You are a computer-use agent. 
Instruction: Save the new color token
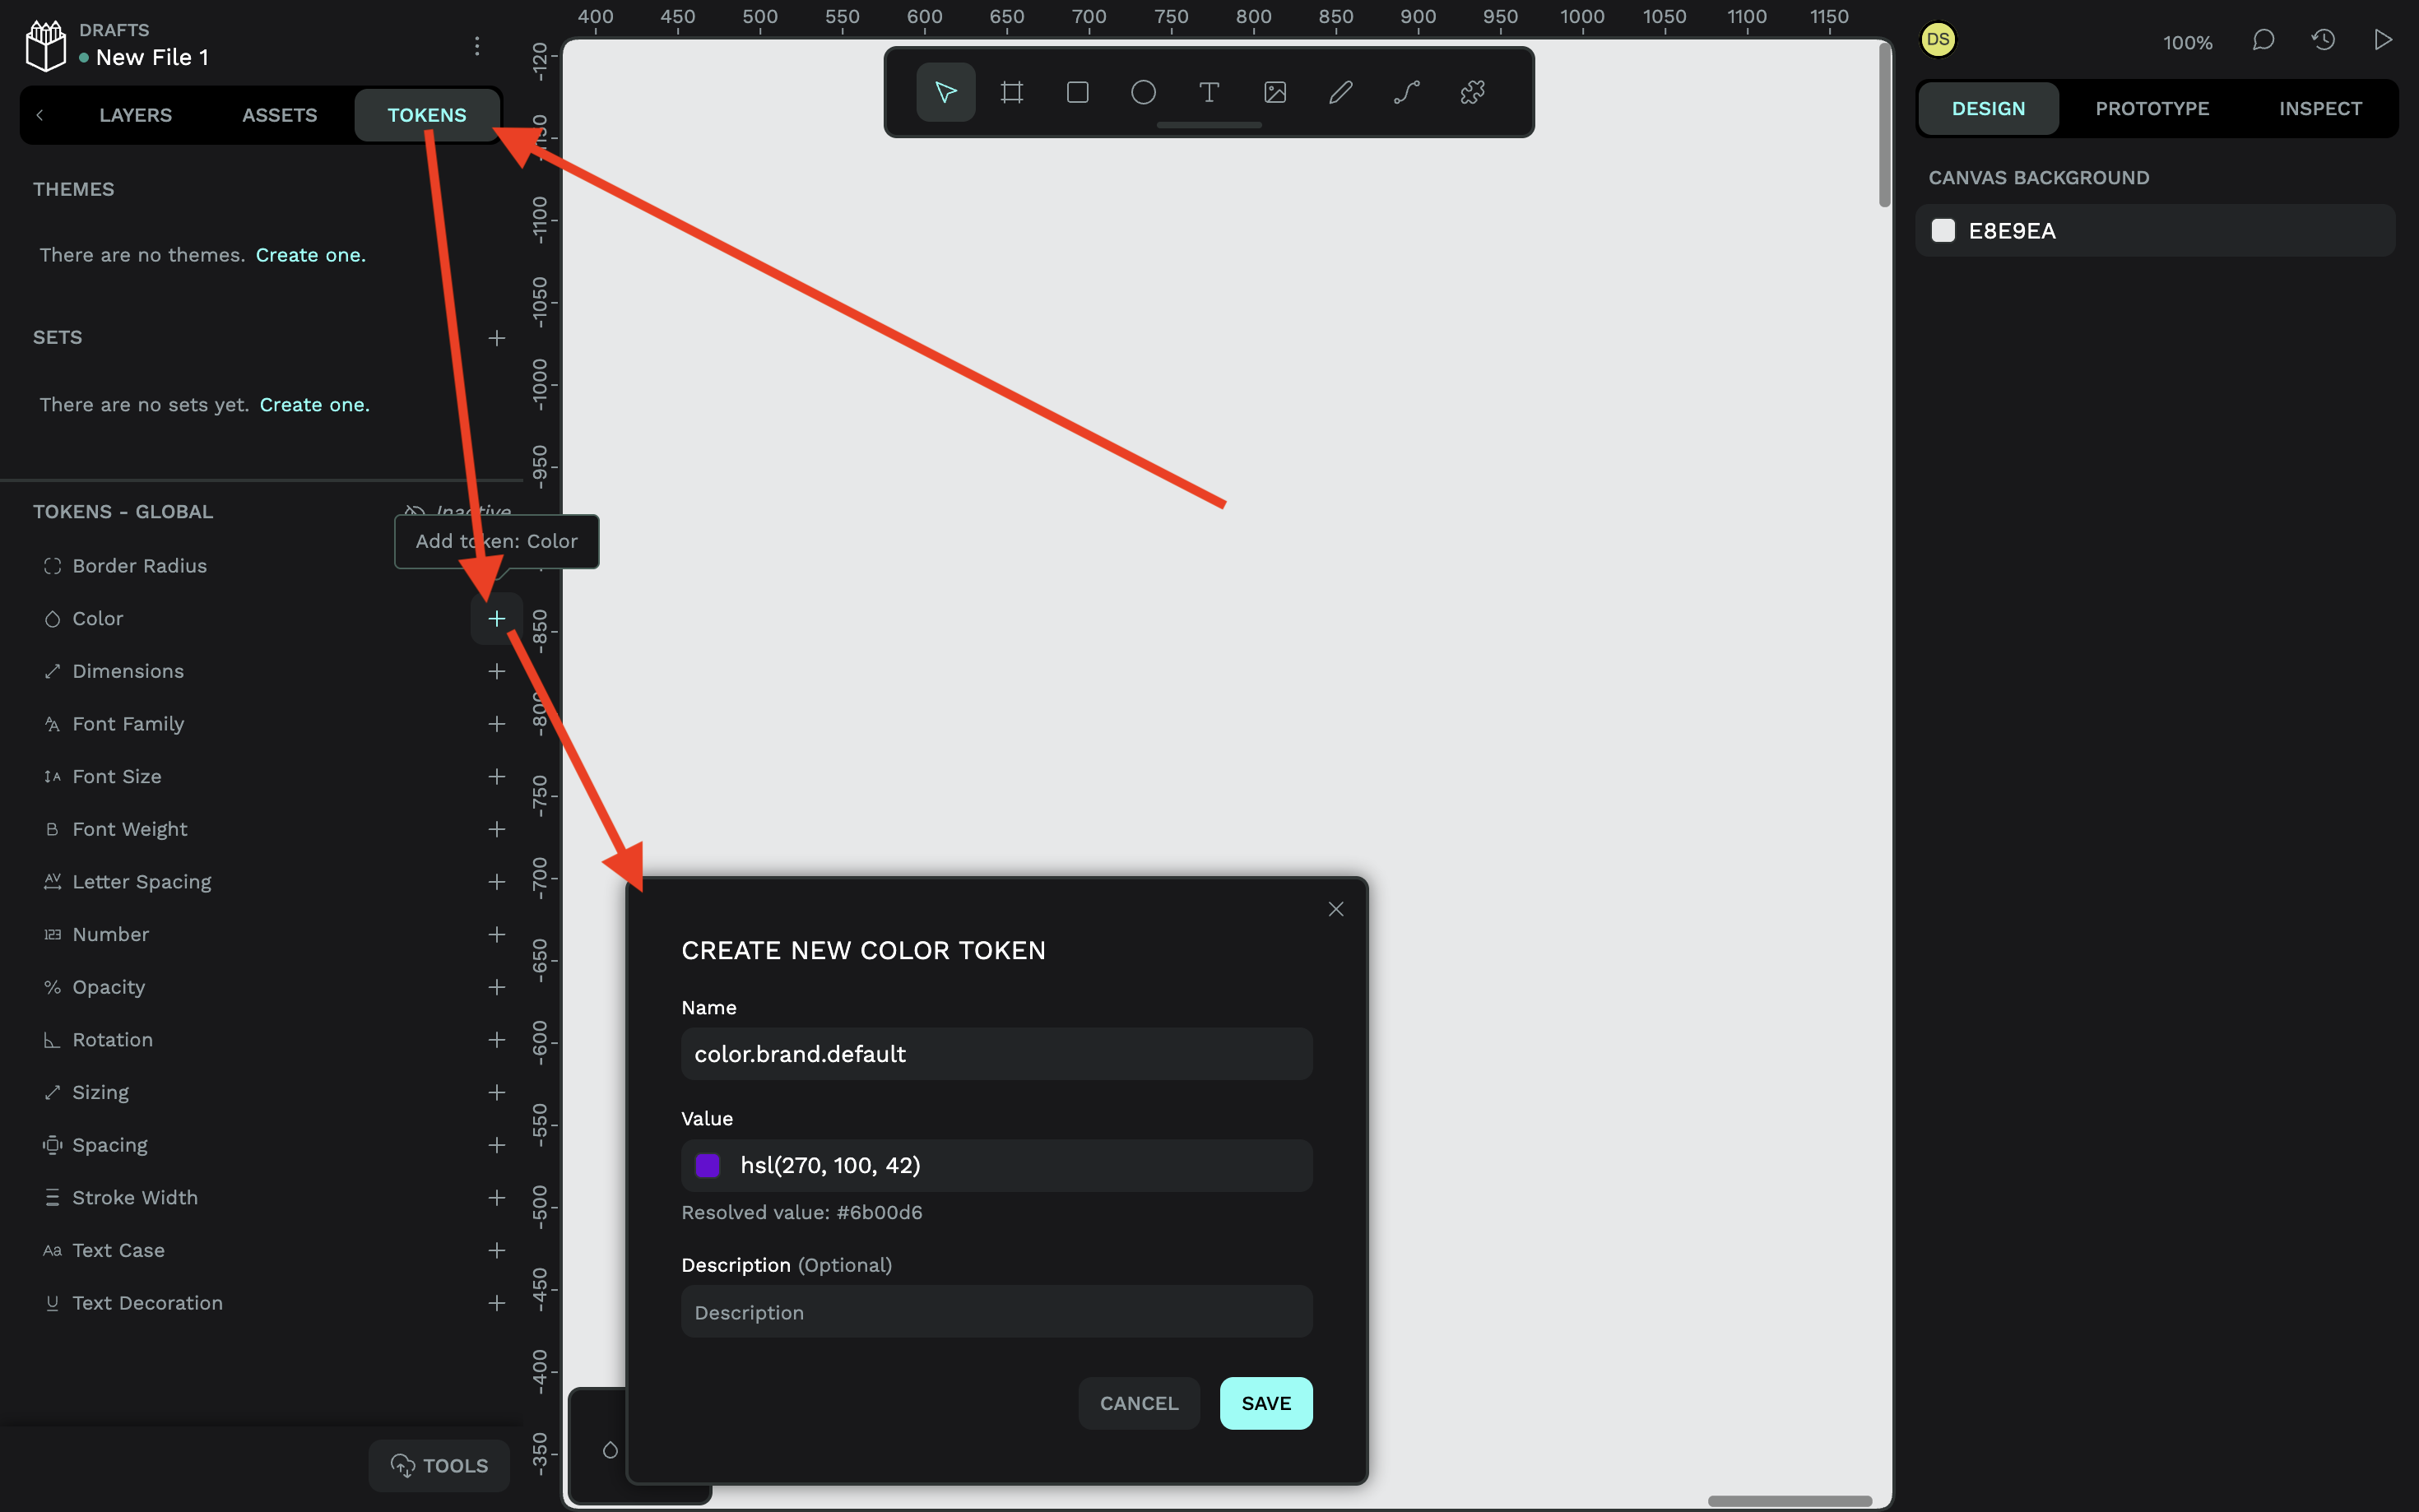pos(1265,1402)
